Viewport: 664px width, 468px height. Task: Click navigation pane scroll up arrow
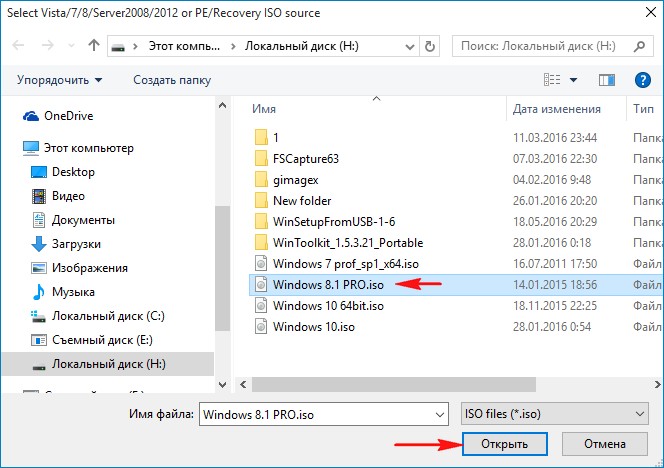point(222,105)
